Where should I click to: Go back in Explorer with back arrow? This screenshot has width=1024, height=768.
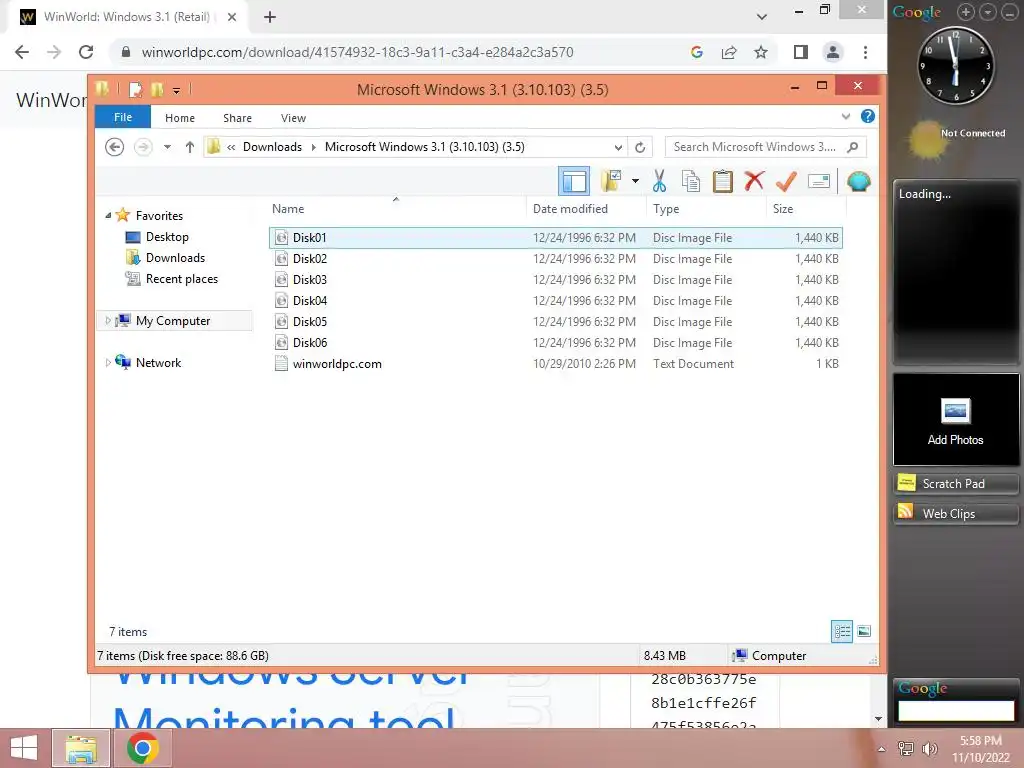114,147
